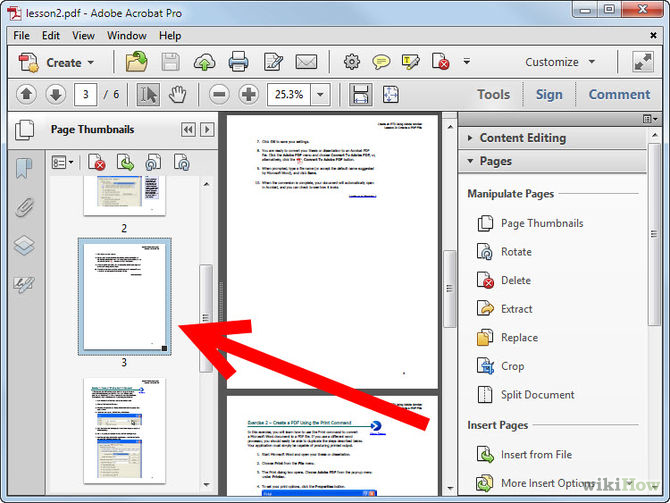Click Insert from File option

tap(524, 454)
